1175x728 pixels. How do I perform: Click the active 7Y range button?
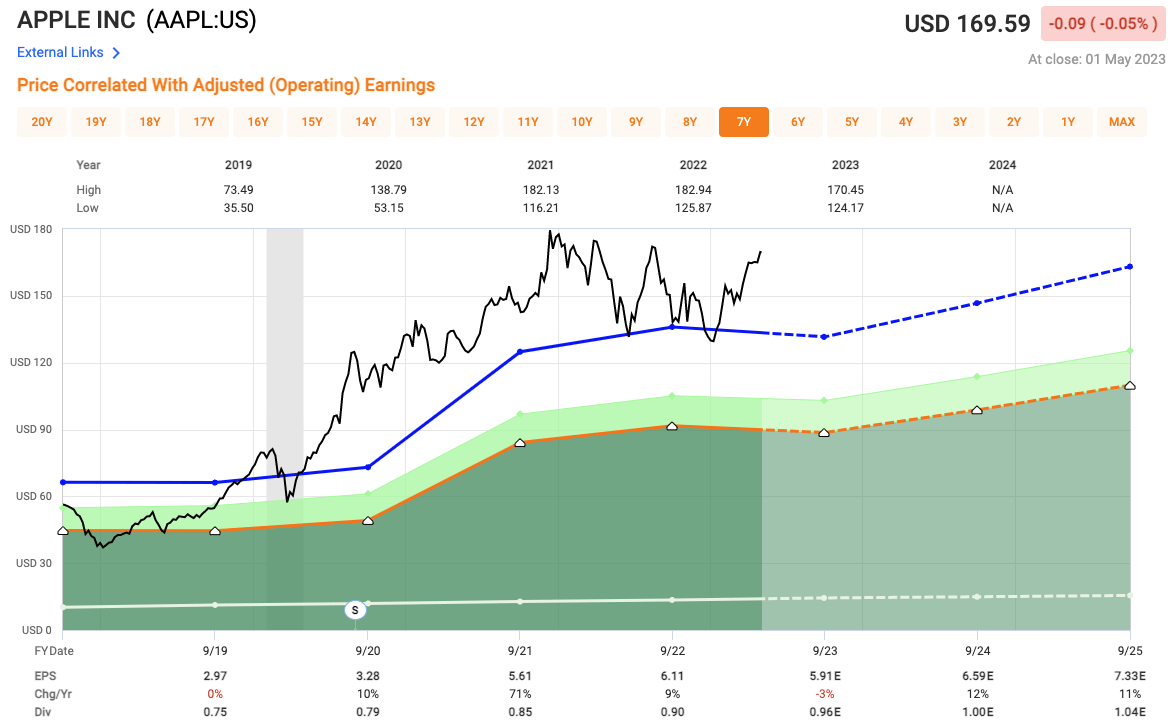tap(743, 121)
